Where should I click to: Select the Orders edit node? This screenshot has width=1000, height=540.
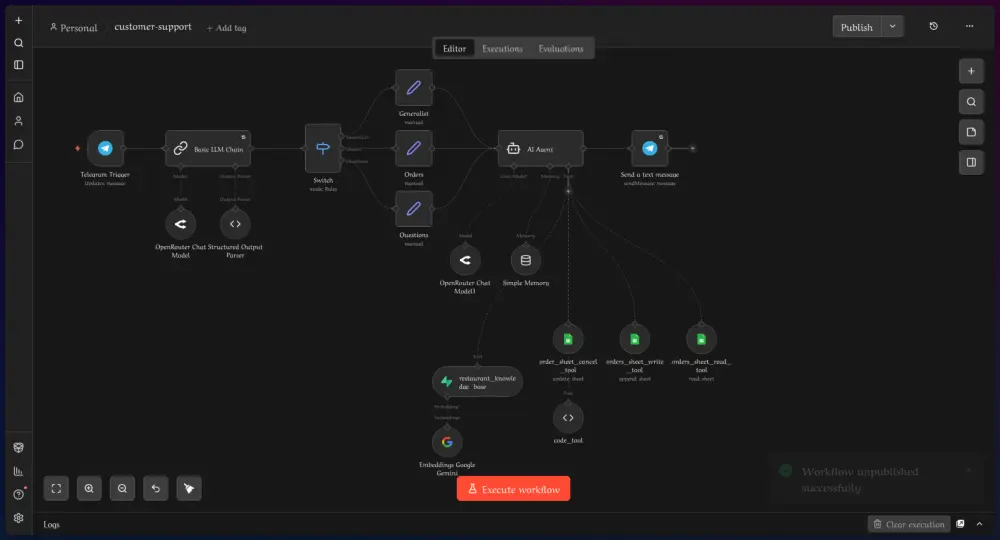click(x=413, y=149)
